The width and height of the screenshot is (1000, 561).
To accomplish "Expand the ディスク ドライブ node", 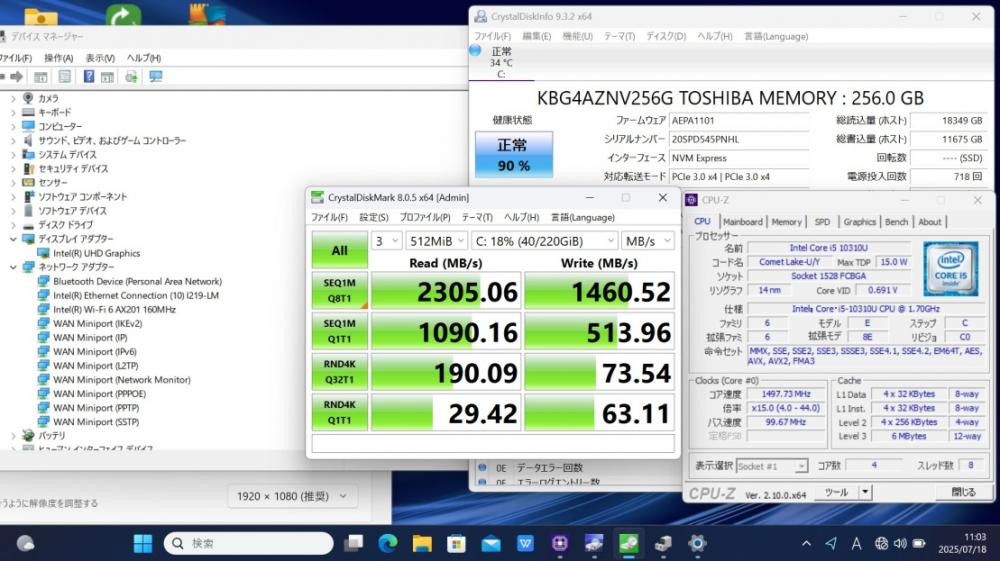I will click(x=13, y=225).
